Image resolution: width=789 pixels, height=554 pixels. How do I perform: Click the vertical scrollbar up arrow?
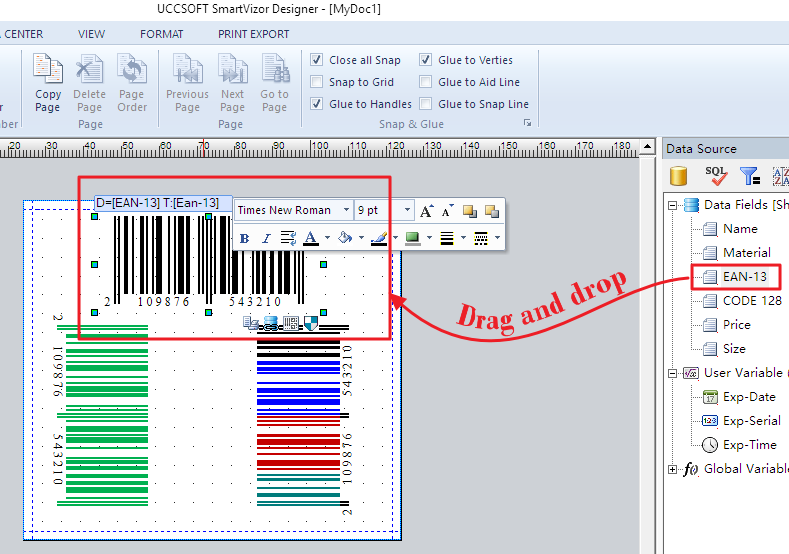[x=647, y=147]
